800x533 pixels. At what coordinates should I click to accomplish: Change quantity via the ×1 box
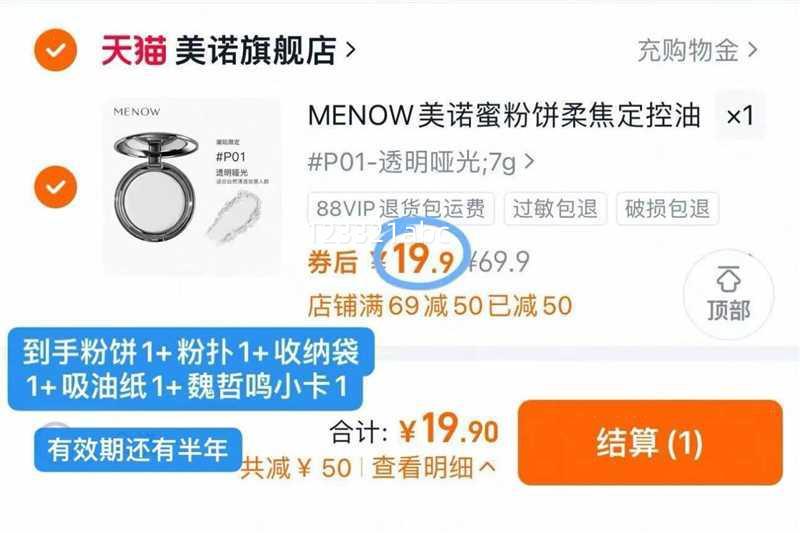point(740,115)
